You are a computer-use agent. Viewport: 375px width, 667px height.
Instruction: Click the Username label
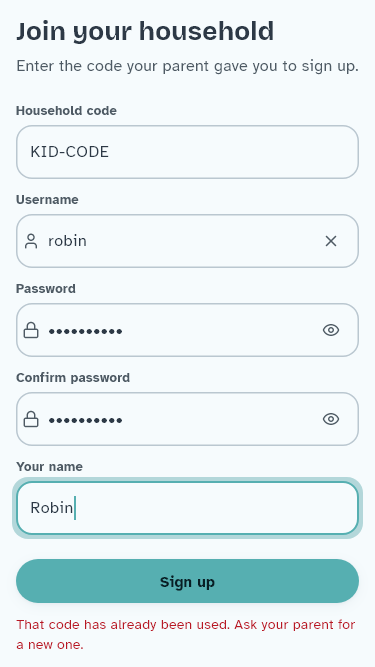click(47, 200)
